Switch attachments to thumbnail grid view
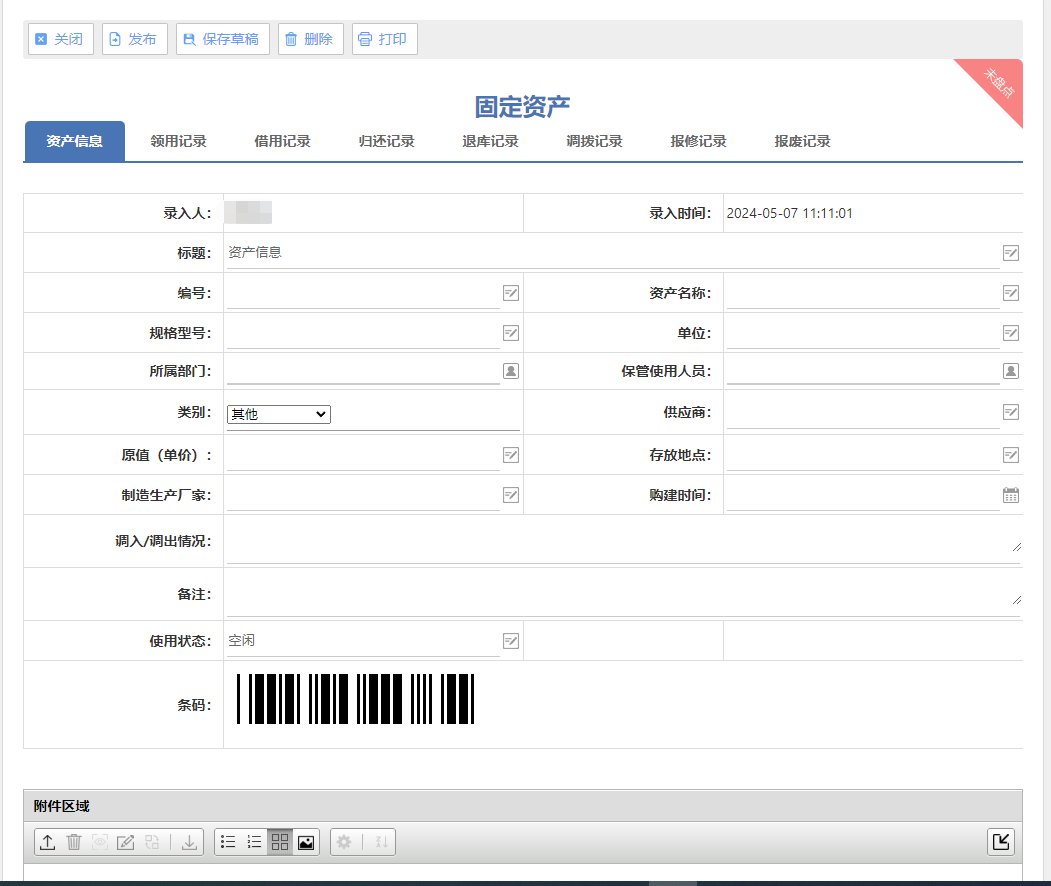Screen dimensions: 1051x886 click(280, 842)
